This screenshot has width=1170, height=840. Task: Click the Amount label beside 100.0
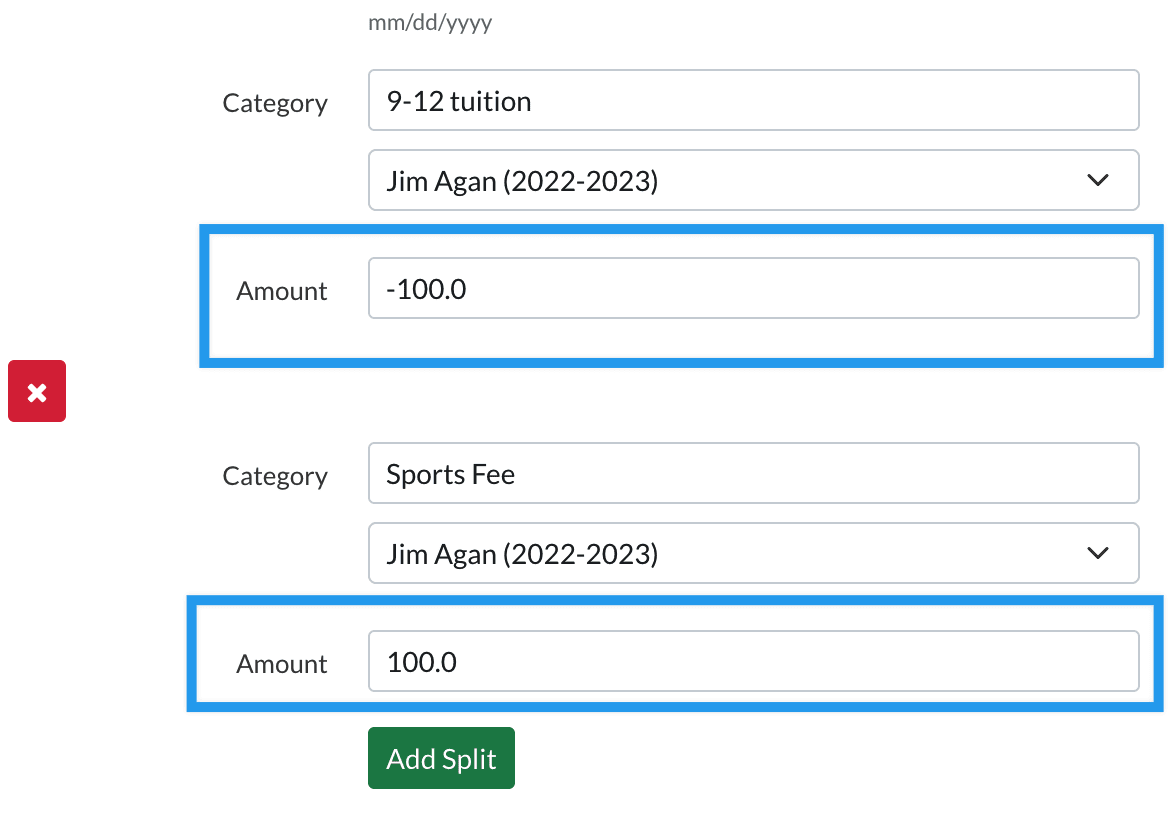point(282,664)
